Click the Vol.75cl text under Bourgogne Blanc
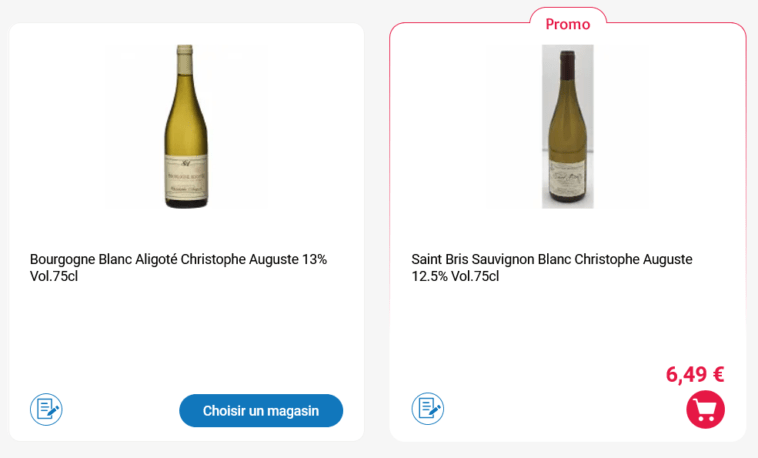The height and width of the screenshot is (458, 758). pyautogui.click(x=54, y=276)
